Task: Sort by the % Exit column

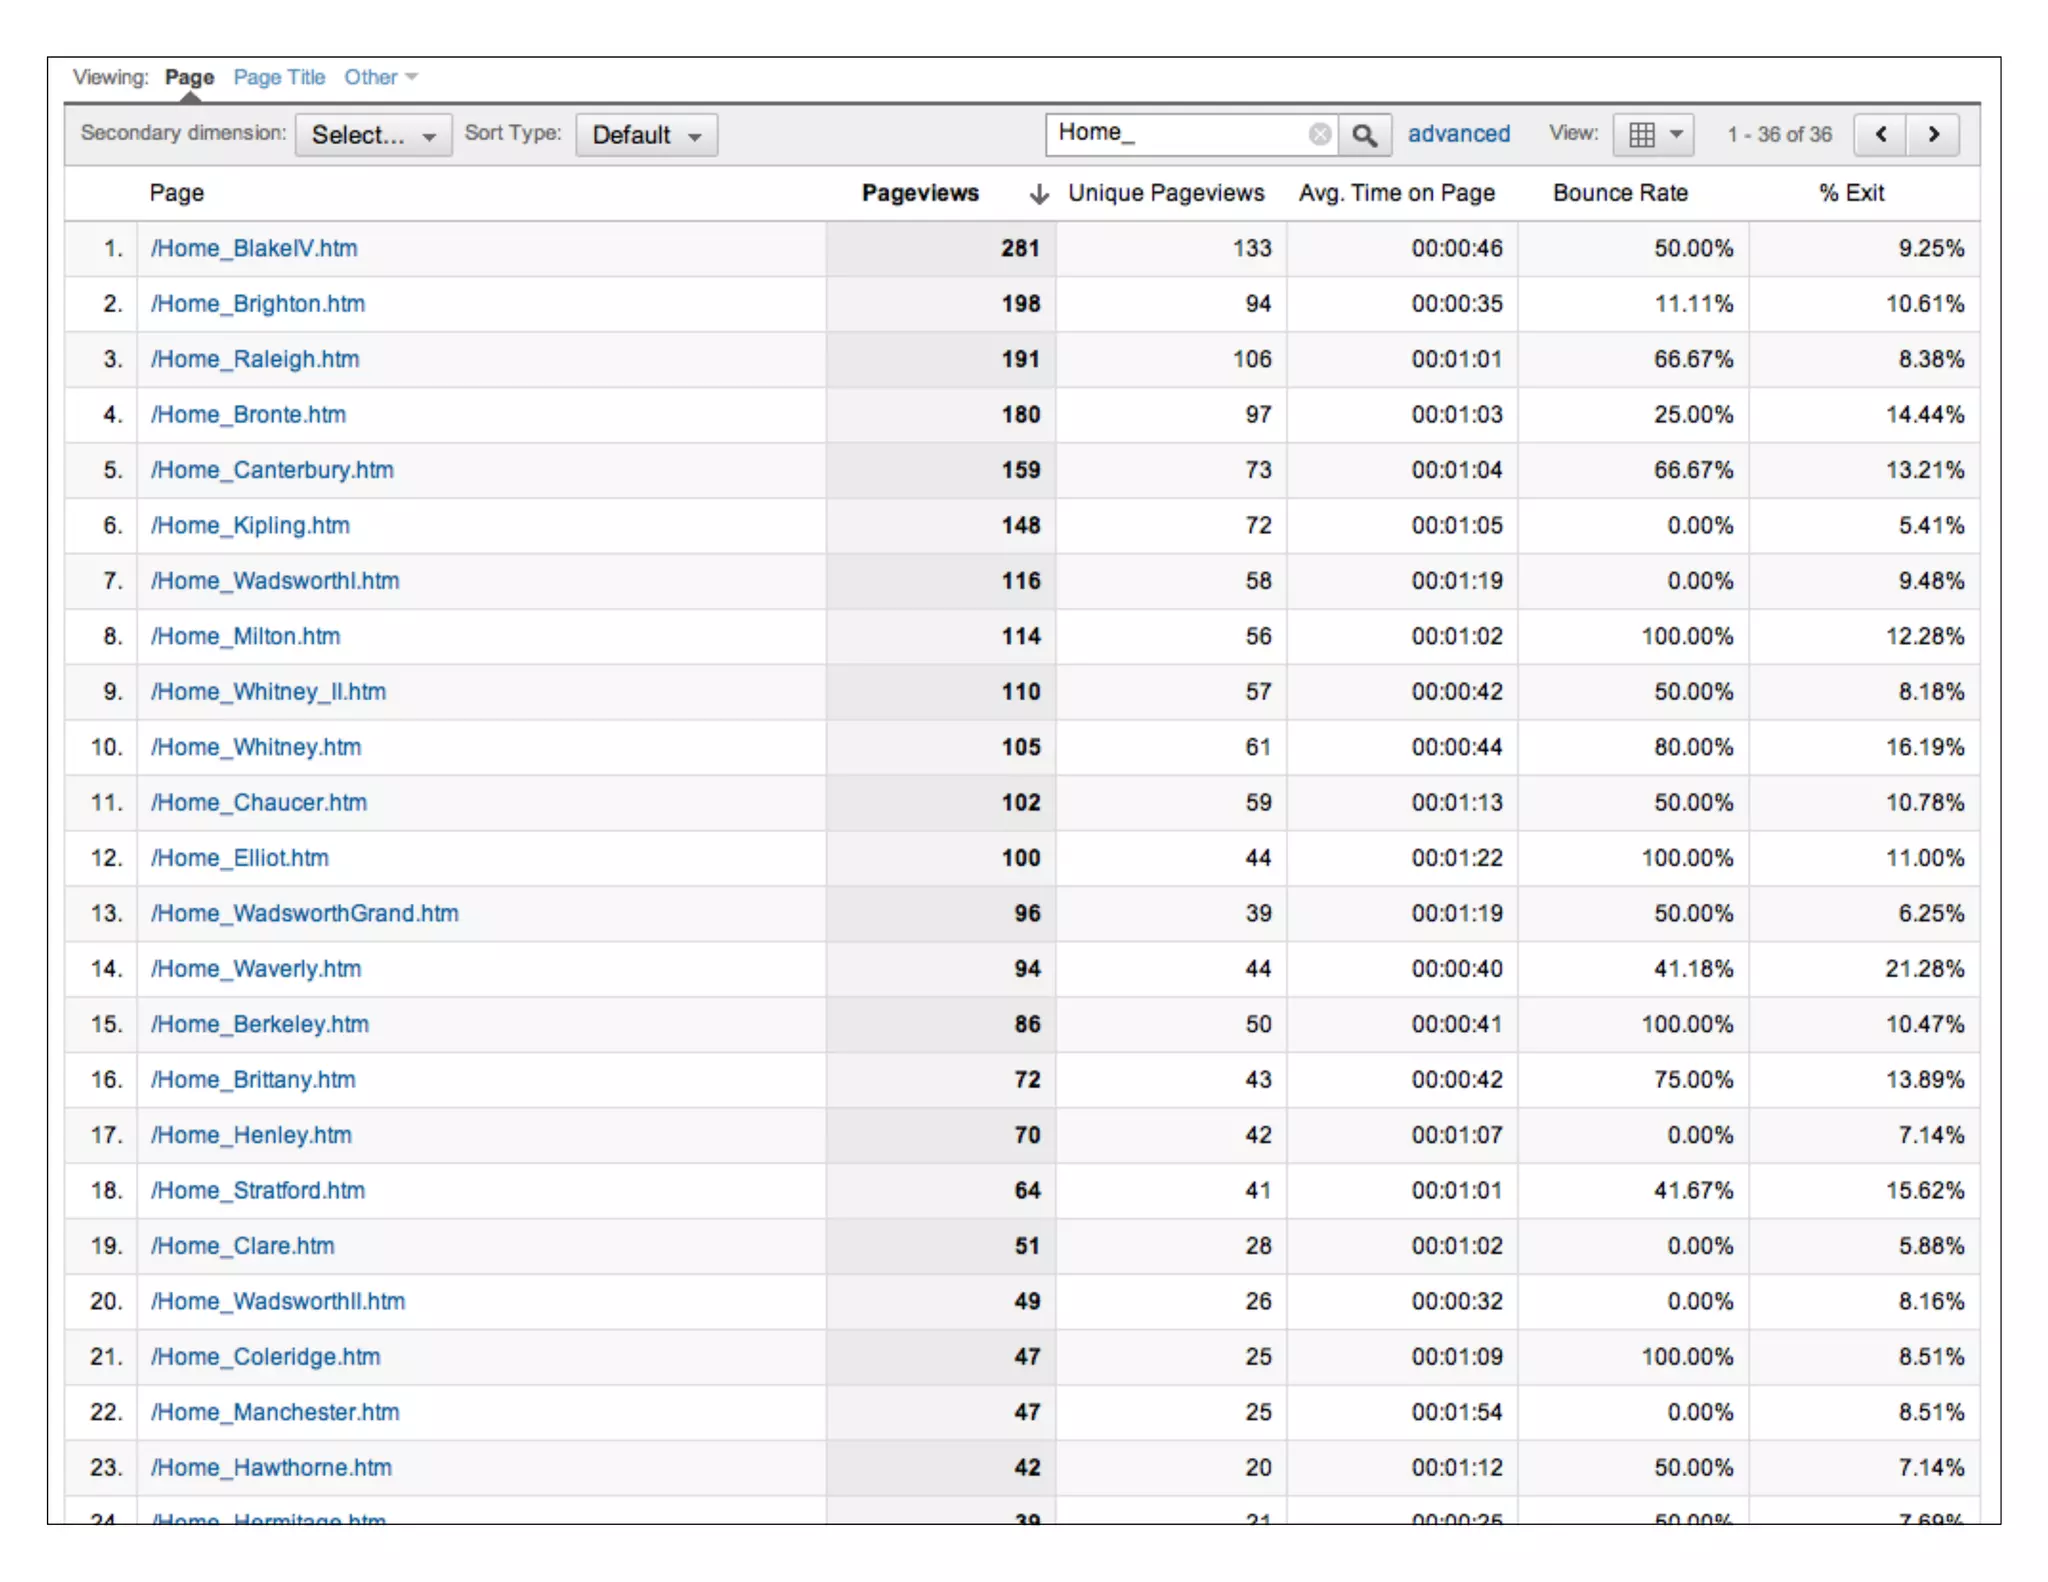Action: [x=1850, y=193]
